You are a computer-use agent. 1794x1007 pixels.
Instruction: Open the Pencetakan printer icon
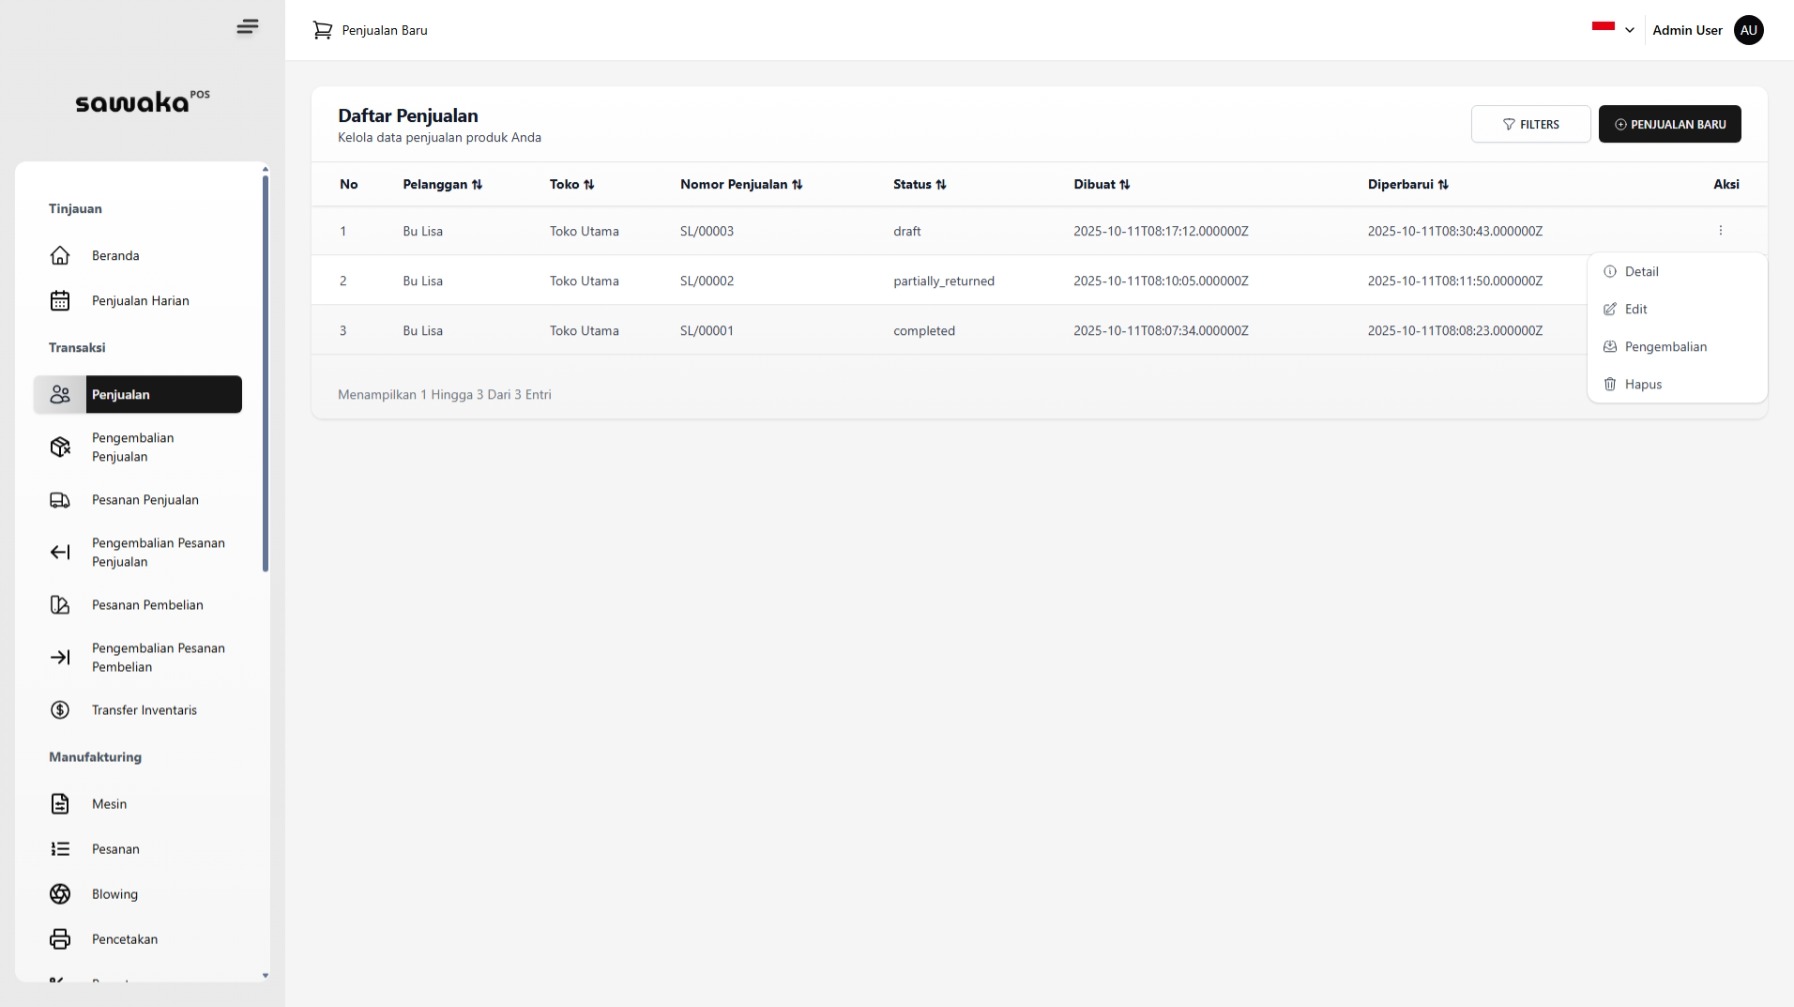[60, 939]
